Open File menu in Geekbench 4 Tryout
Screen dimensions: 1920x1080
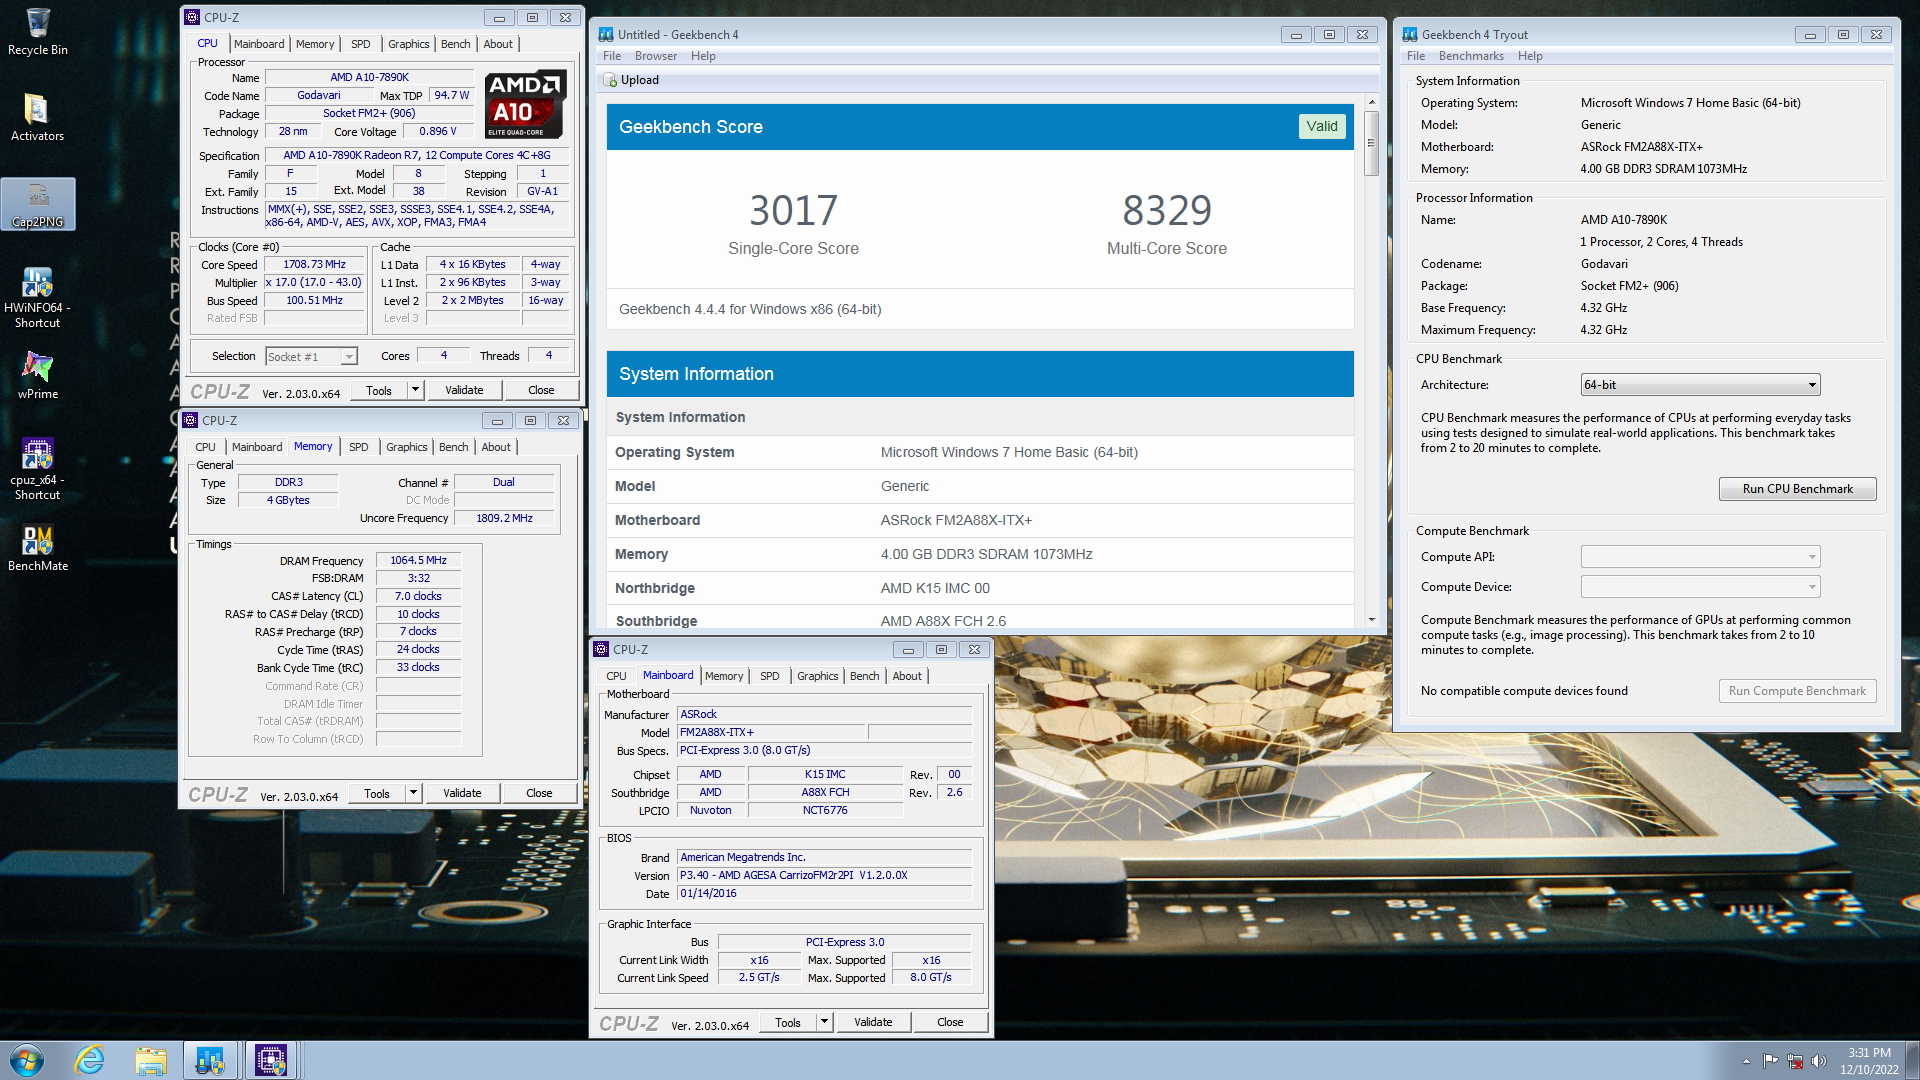point(1416,56)
